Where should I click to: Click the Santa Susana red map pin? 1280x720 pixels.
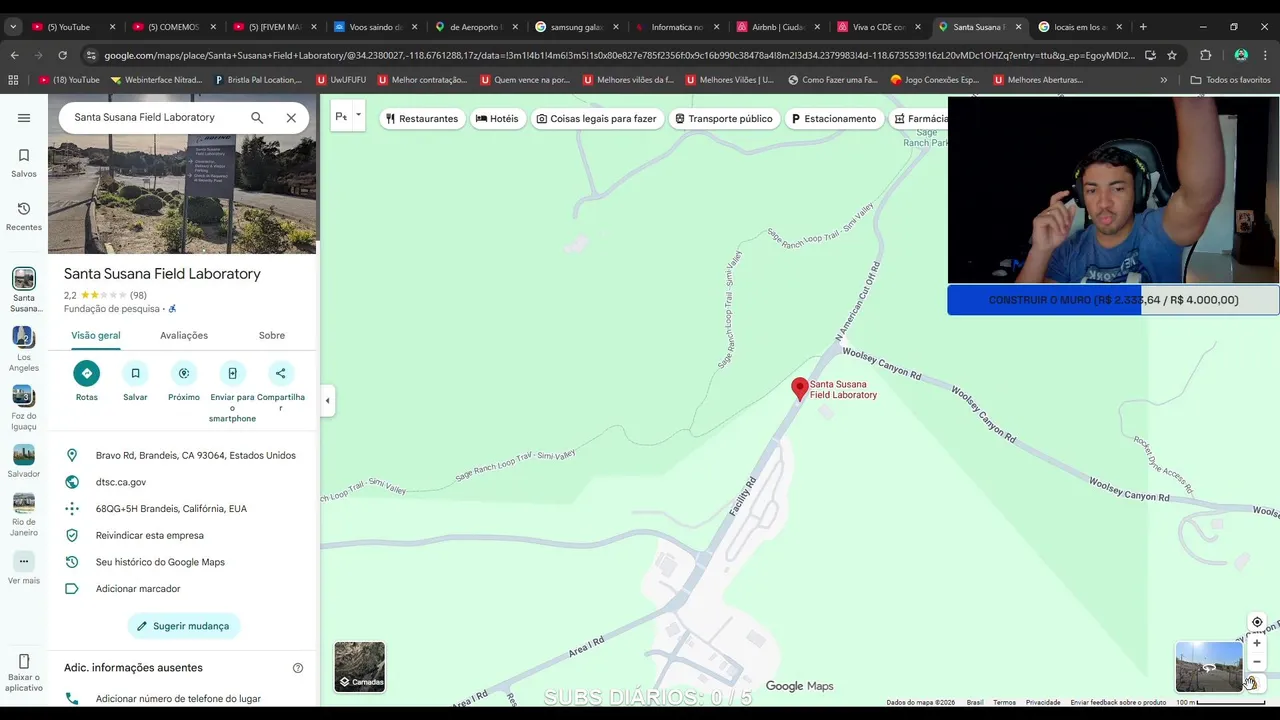(x=799, y=389)
